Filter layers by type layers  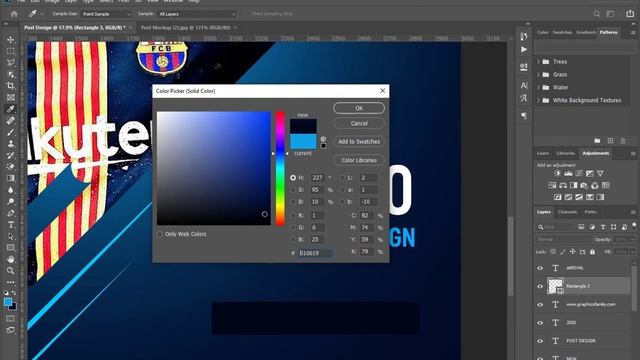click(x=603, y=227)
